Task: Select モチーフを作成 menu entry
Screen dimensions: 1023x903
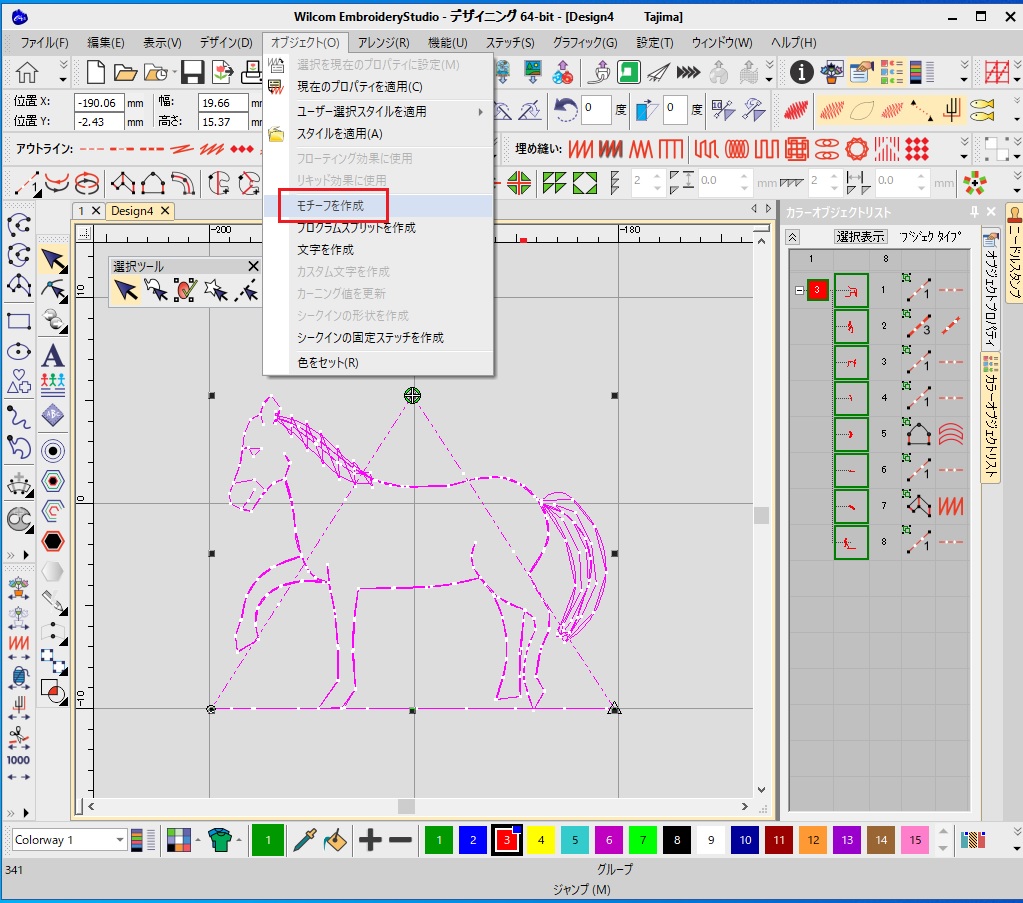Action: pos(378,206)
